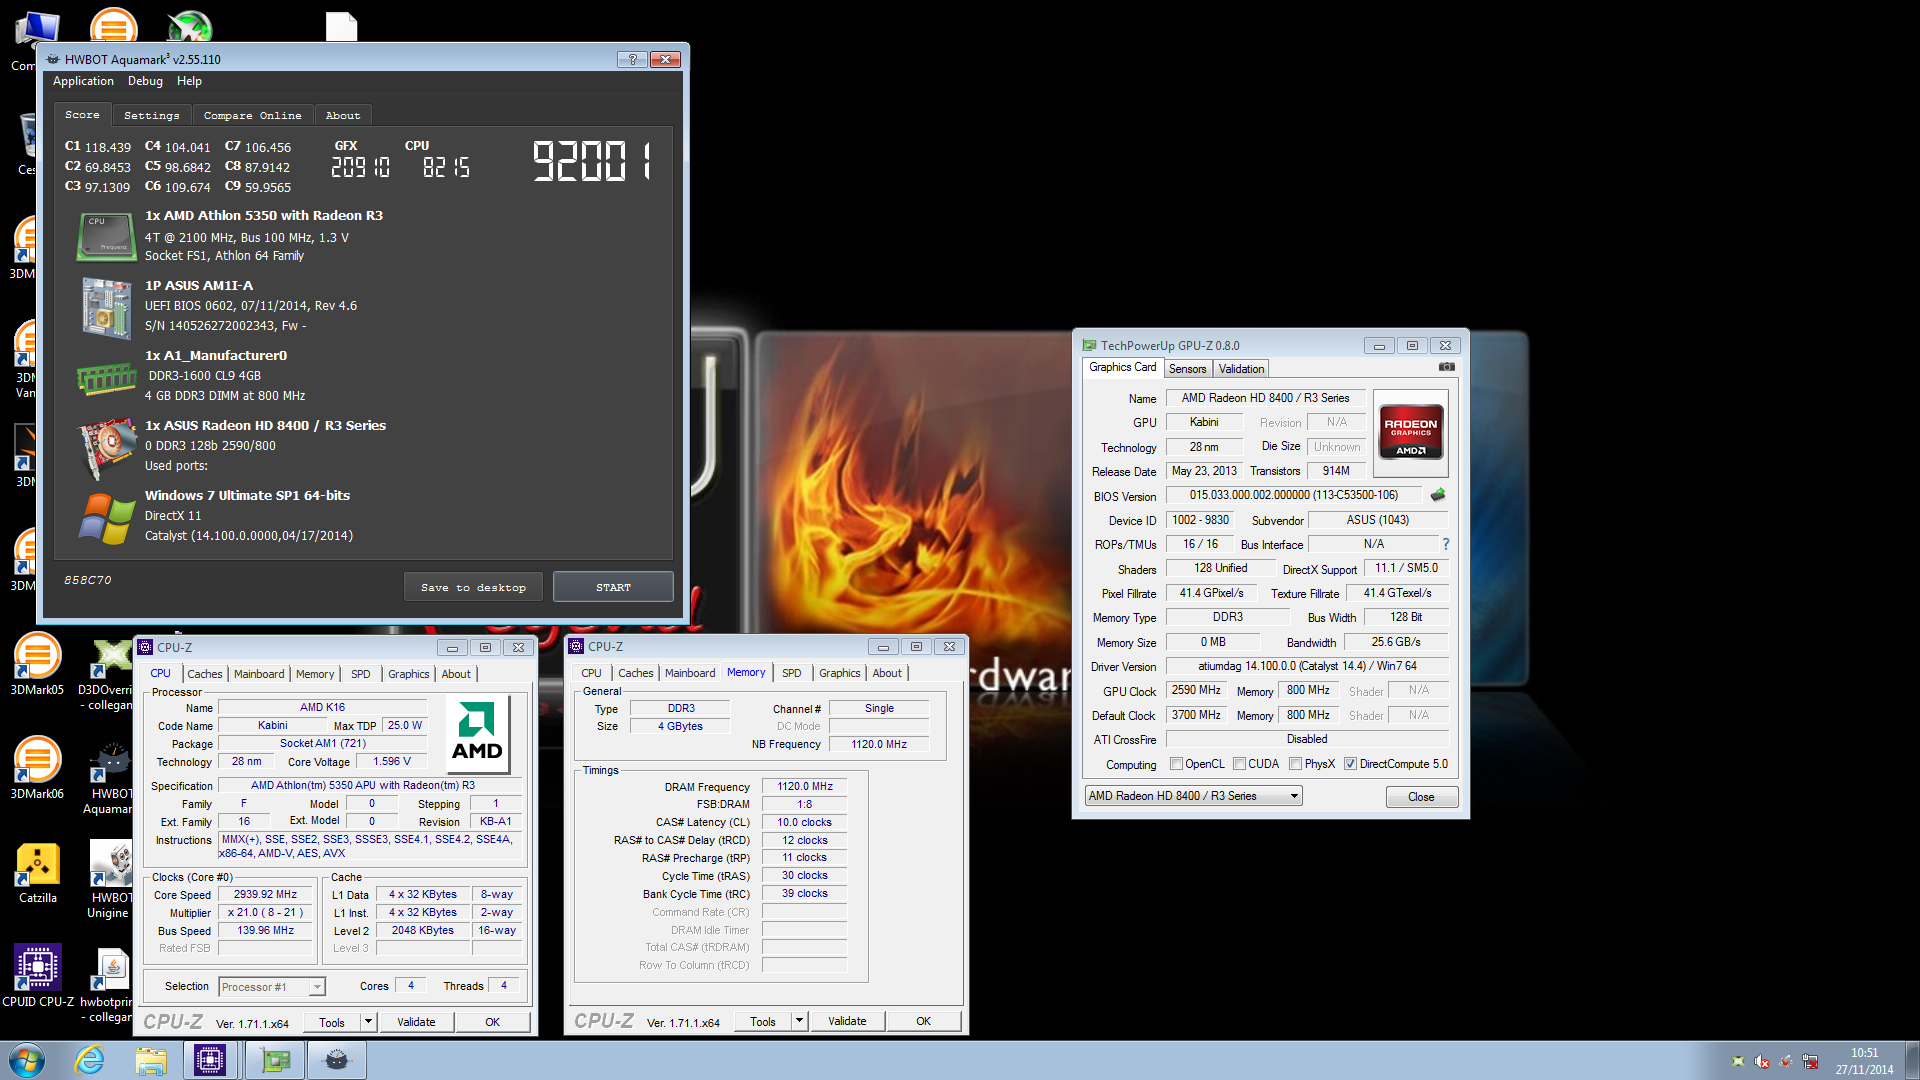1920x1080 pixels.
Task: Toggle the PhysX checkbox in GPU-Z
Action: (1296, 764)
